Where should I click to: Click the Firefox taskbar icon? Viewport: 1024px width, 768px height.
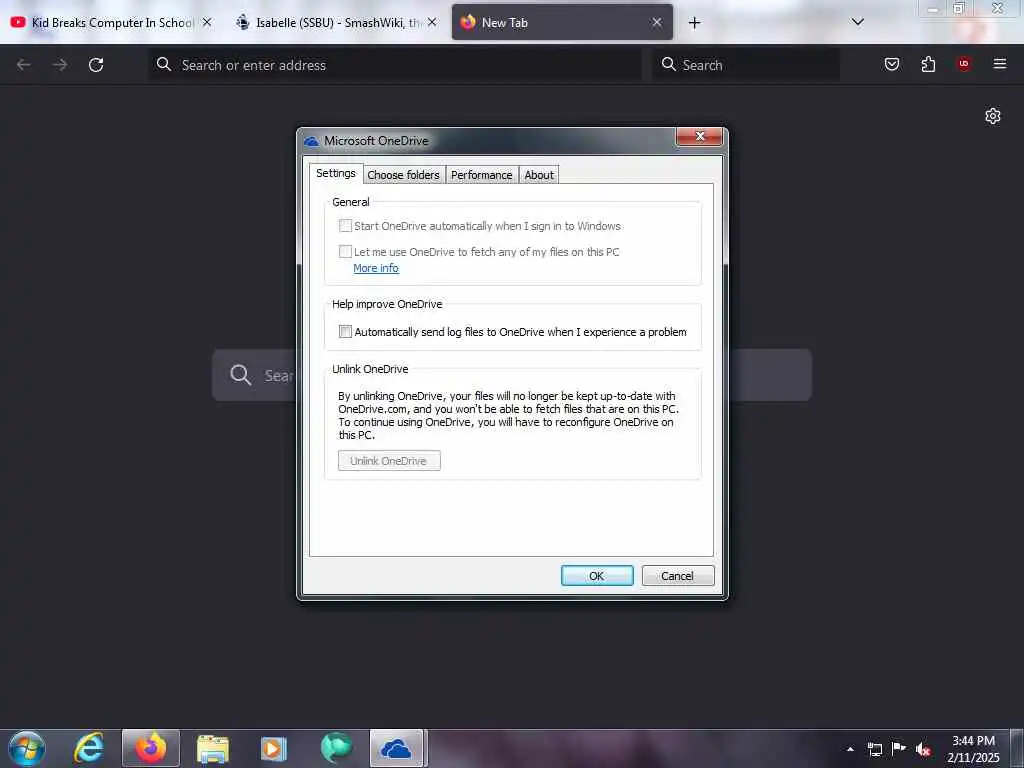[x=151, y=748]
